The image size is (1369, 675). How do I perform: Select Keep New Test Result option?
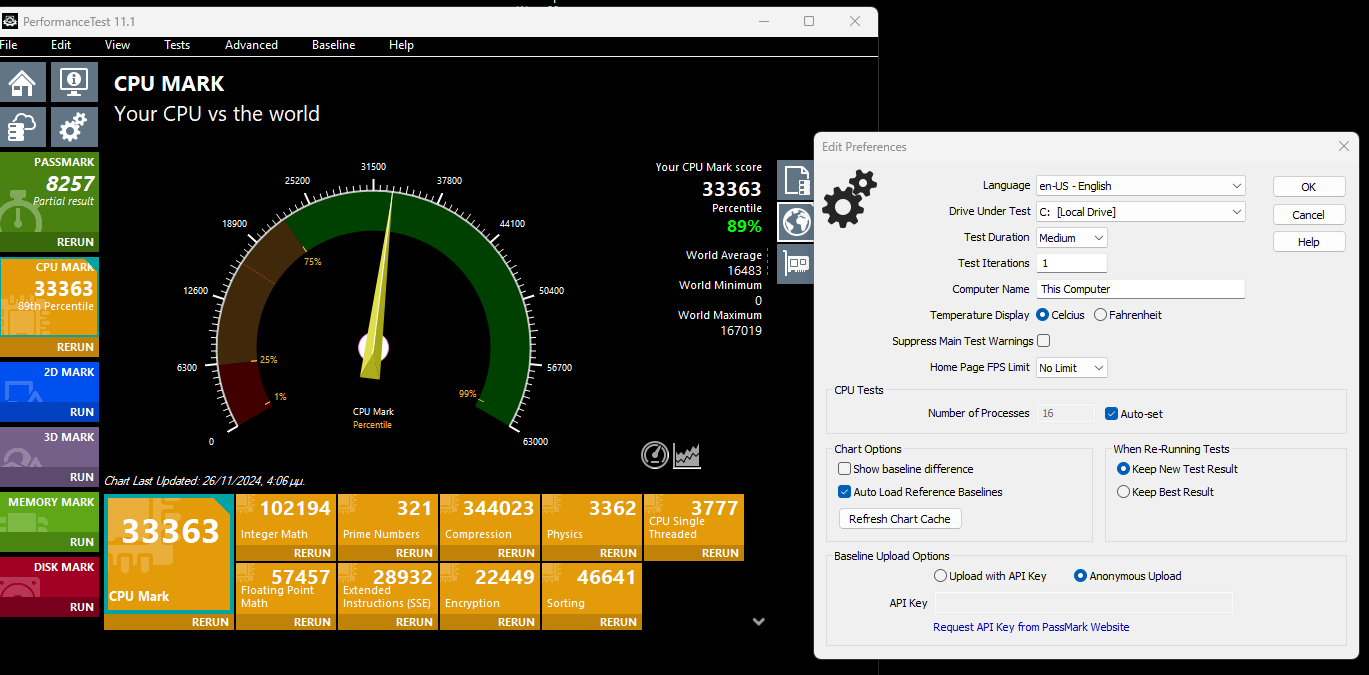[1177, 469]
